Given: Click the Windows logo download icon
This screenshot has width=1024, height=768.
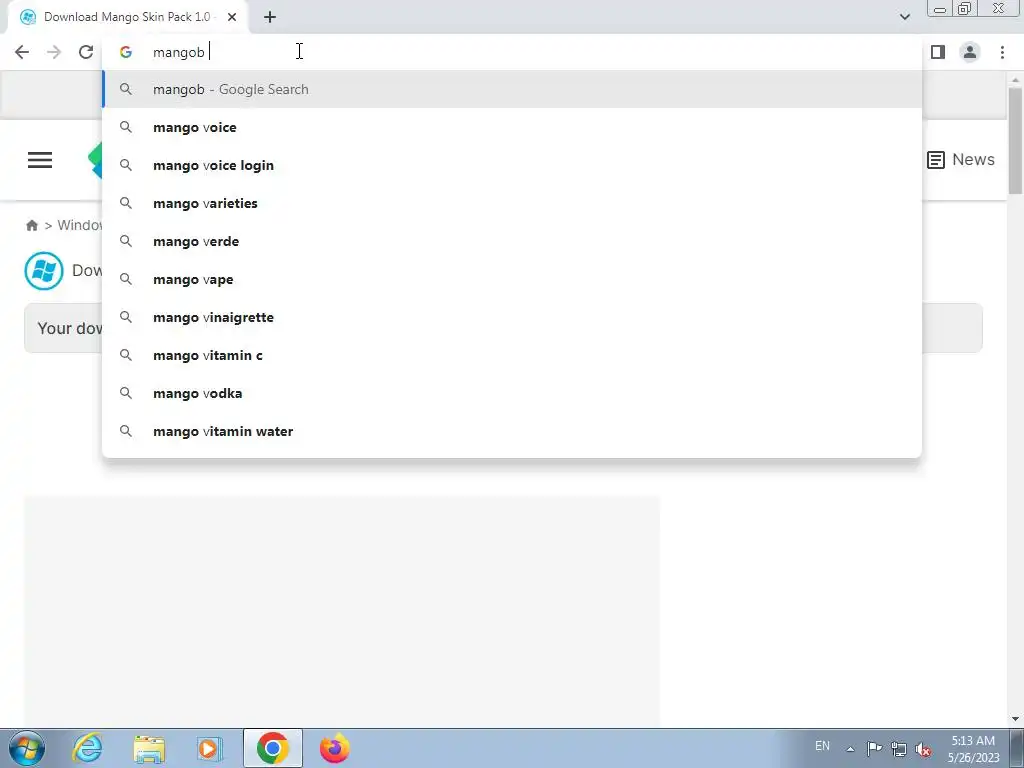Looking at the screenshot, I should tap(44, 270).
